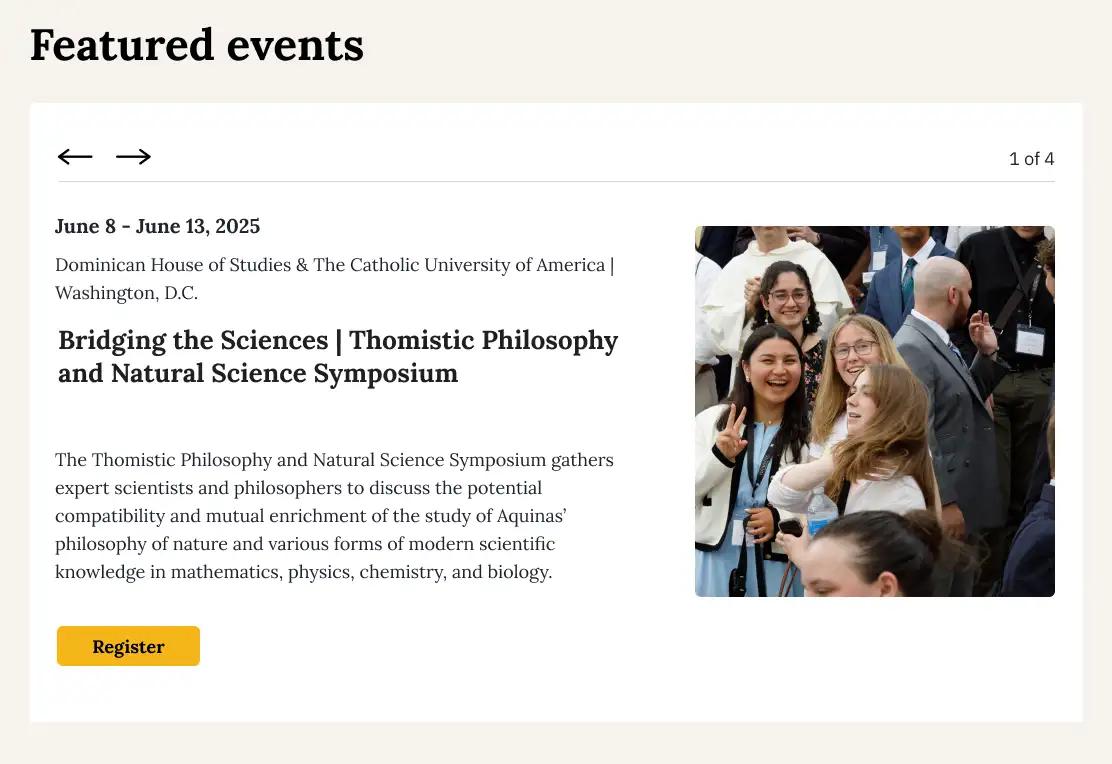Select the symposium audience photo
This screenshot has width=1112, height=764.
[x=874, y=411]
